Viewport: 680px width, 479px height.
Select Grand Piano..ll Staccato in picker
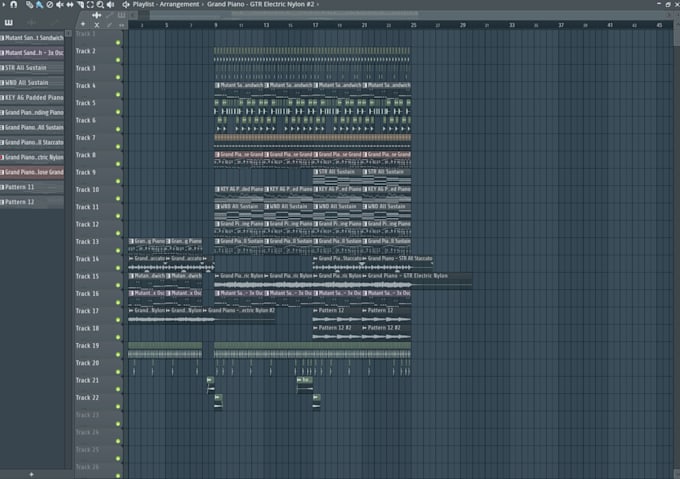(32, 142)
